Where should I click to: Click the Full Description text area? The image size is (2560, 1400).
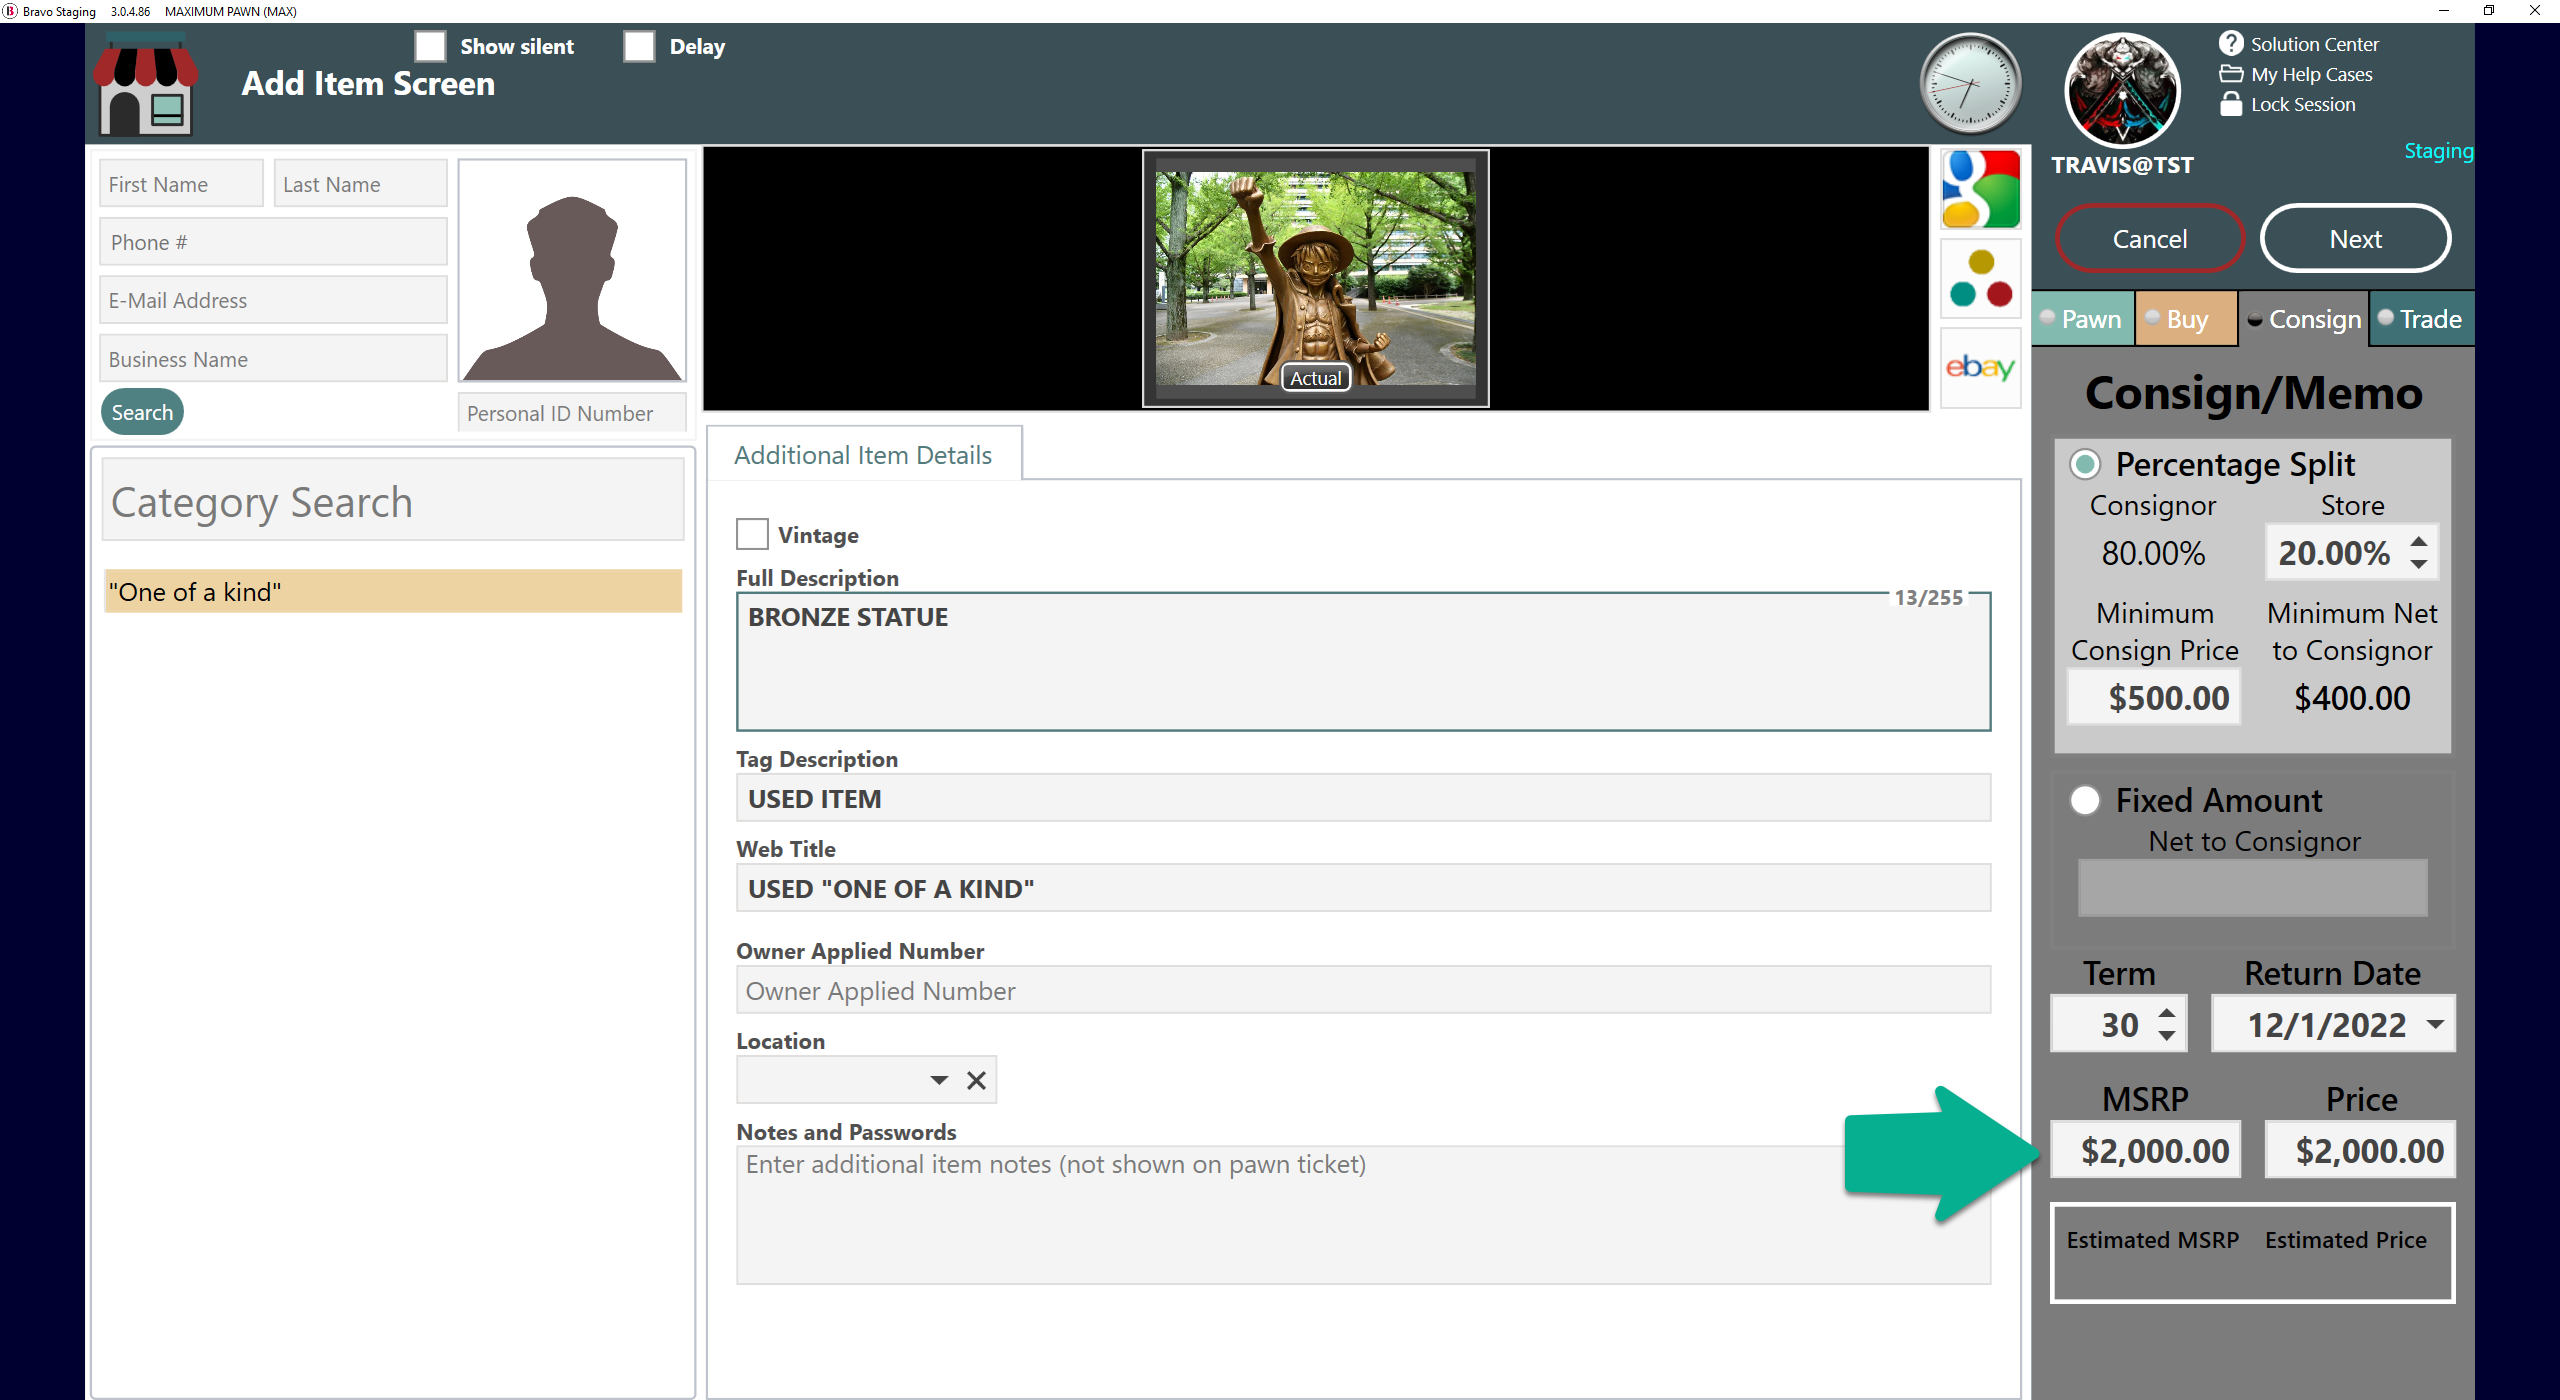pyautogui.click(x=1363, y=662)
